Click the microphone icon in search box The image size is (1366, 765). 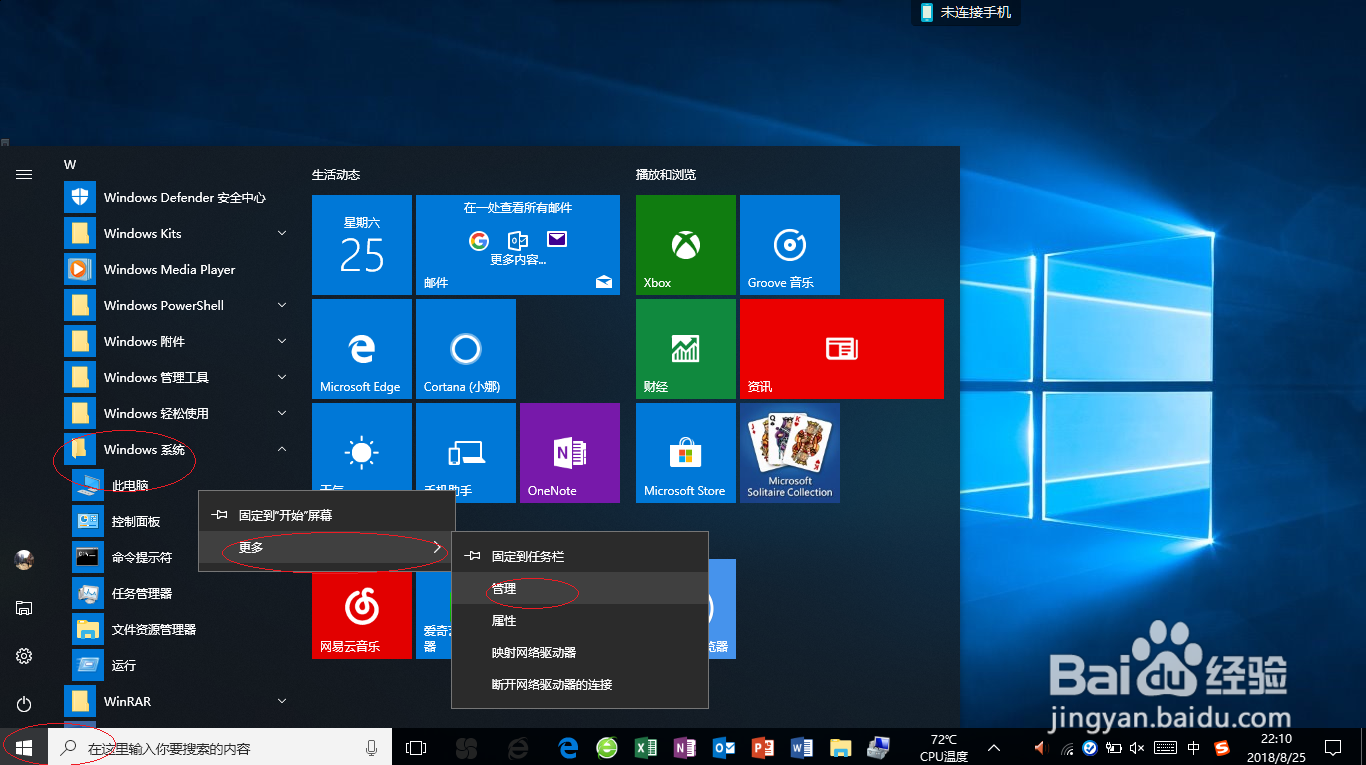click(x=371, y=747)
